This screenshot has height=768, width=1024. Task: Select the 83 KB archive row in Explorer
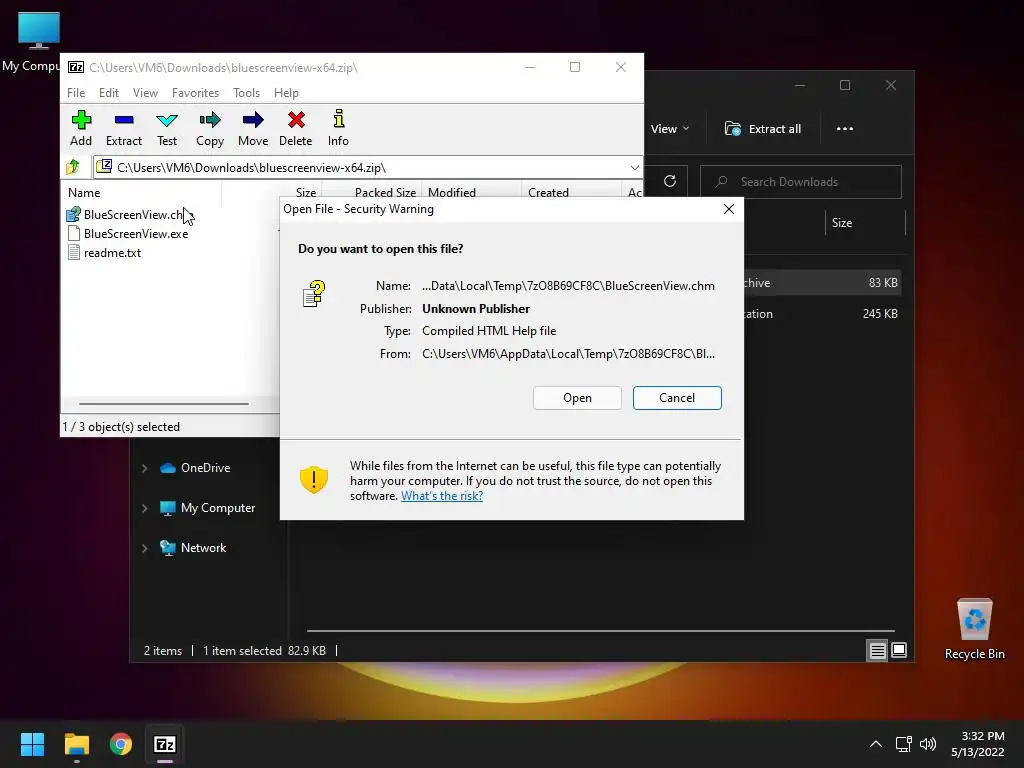pos(823,283)
